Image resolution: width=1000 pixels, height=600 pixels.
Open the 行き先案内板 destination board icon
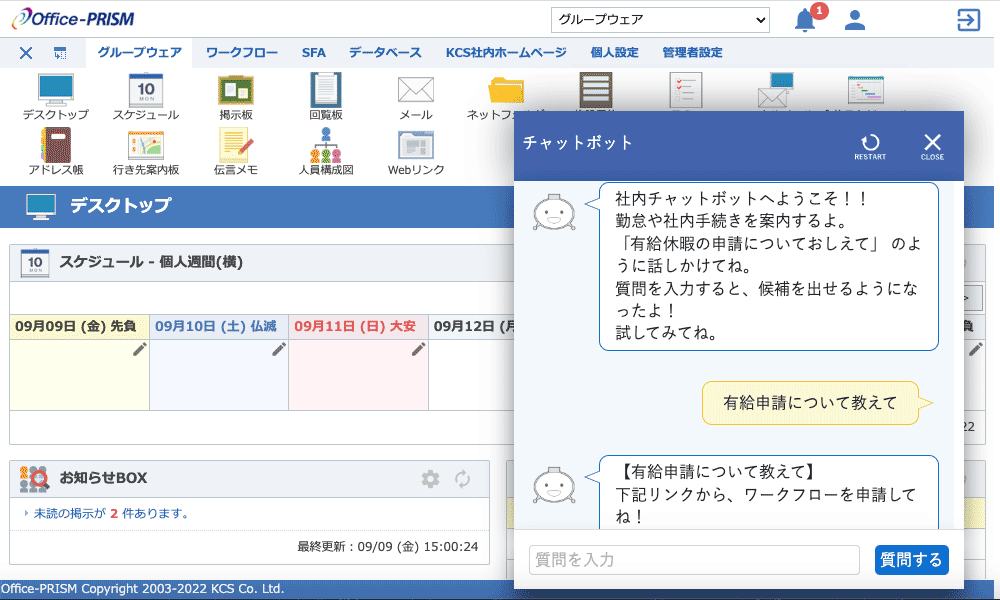coord(145,147)
